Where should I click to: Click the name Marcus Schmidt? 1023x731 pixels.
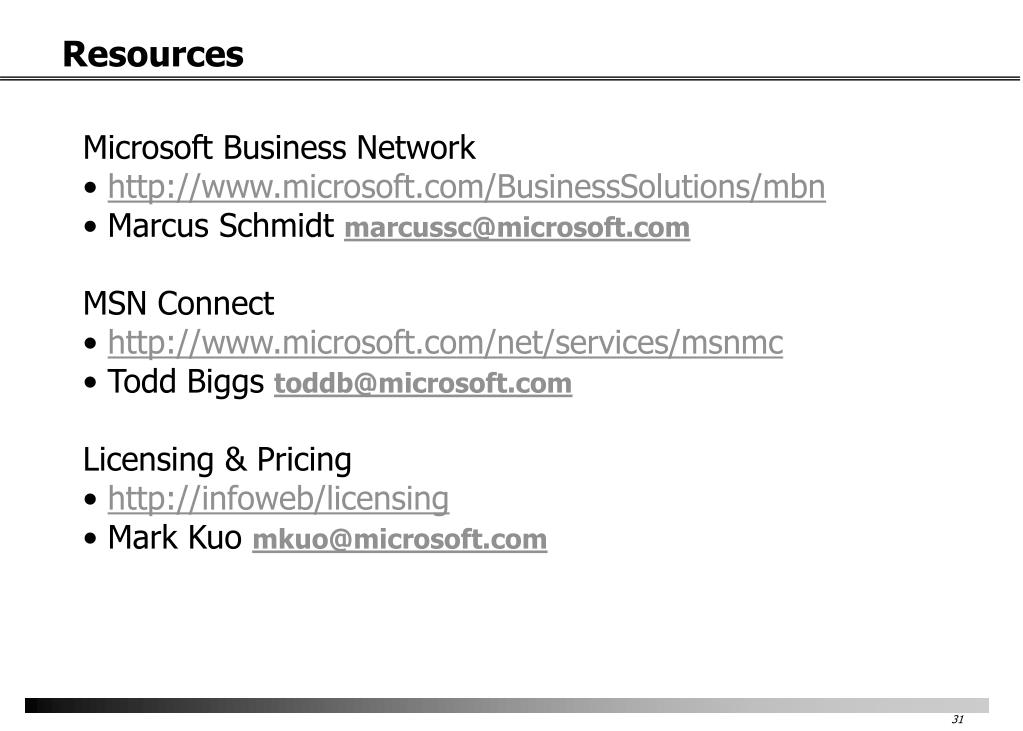click(x=221, y=226)
